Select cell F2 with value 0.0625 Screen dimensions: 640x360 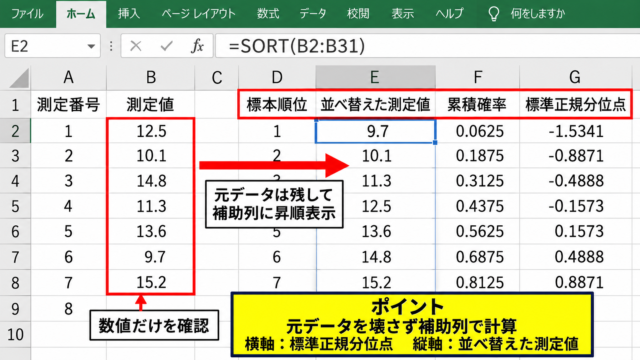[x=478, y=131]
